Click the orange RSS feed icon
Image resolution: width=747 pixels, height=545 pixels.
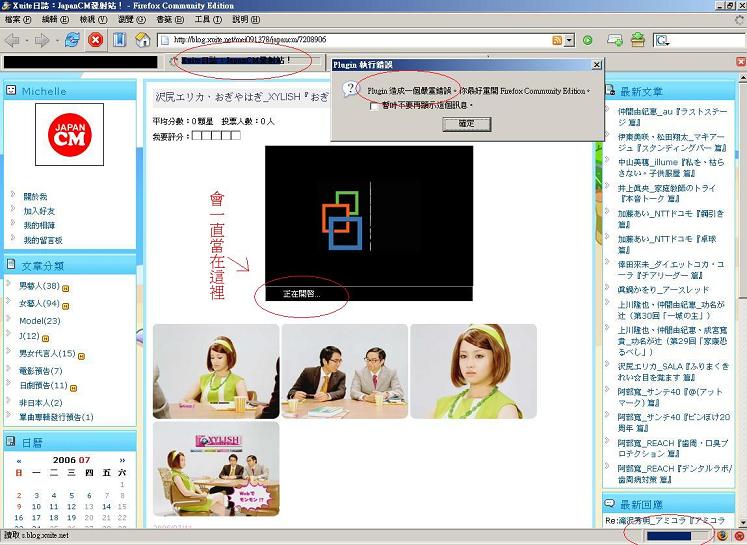[x=557, y=40]
